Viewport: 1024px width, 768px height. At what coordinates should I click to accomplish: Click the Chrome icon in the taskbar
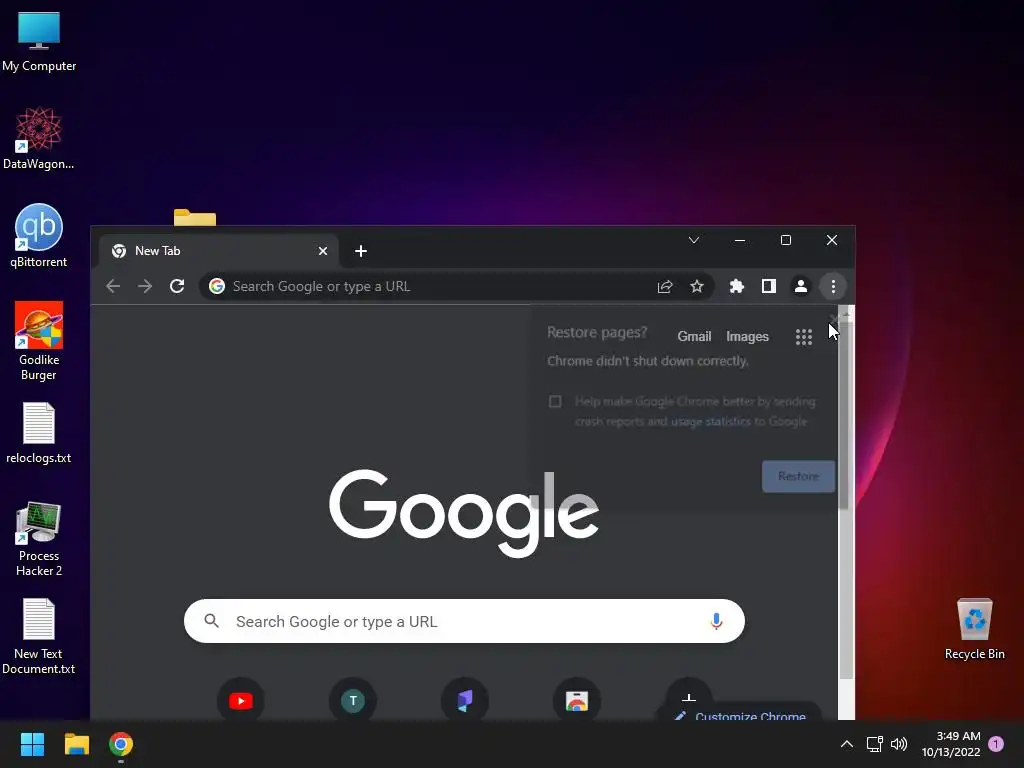[121, 744]
